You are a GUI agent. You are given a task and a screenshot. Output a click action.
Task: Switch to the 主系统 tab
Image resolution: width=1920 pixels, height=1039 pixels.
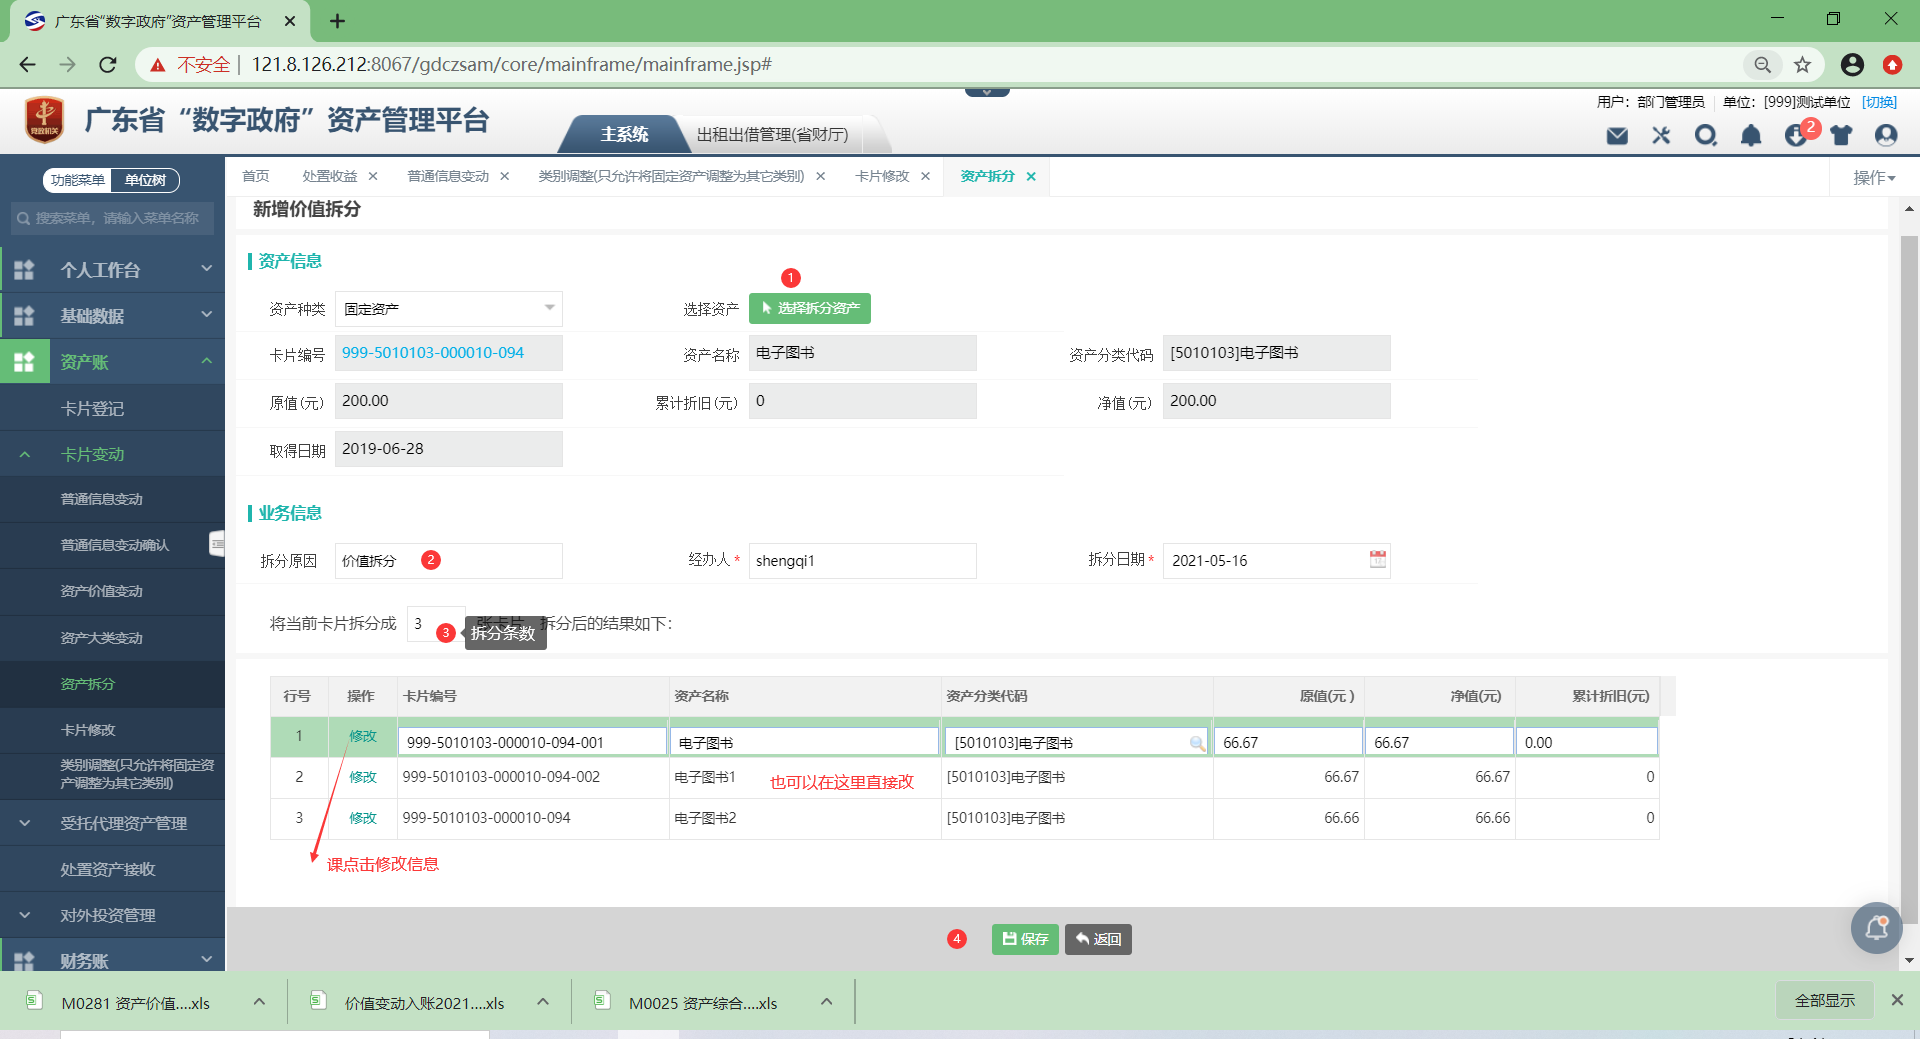pos(624,135)
